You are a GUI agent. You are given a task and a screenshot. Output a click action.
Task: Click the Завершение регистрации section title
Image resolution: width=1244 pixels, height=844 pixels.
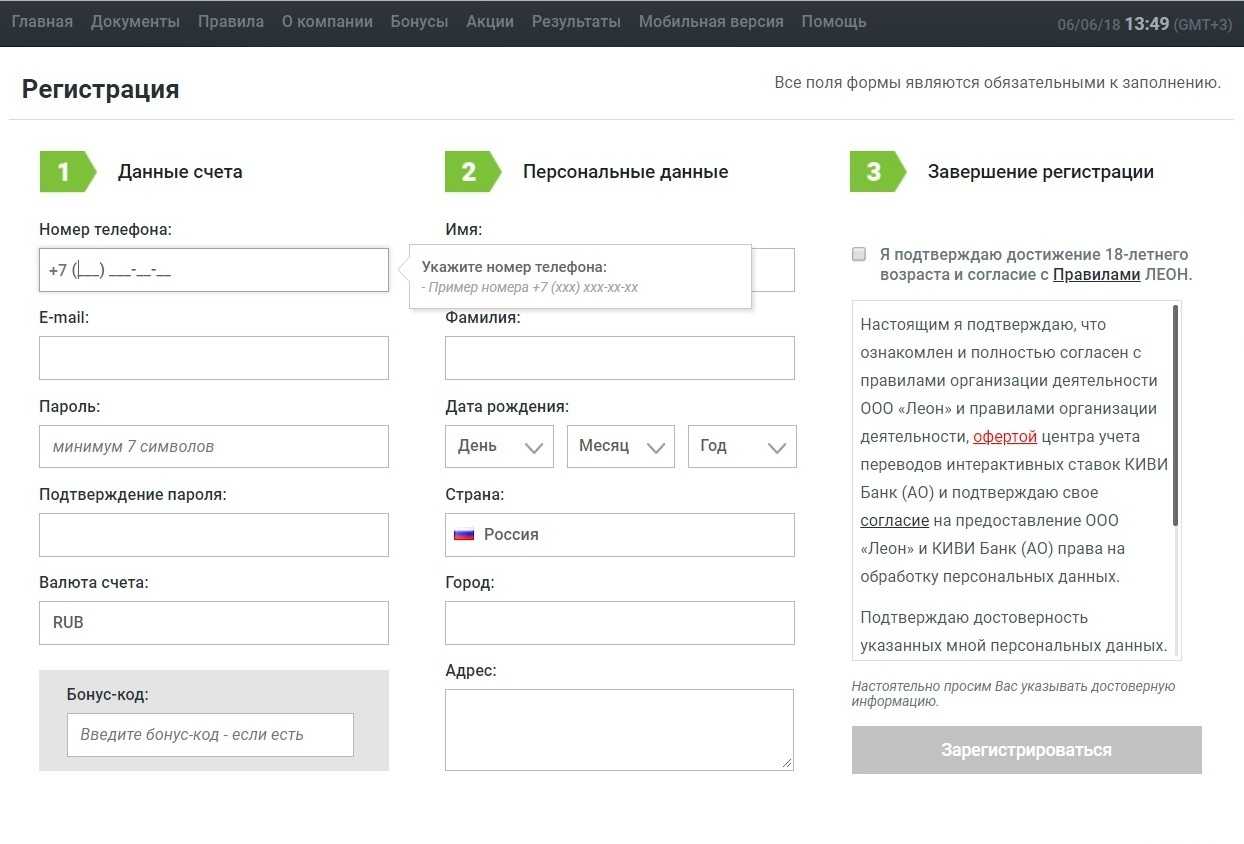click(1041, 172)
